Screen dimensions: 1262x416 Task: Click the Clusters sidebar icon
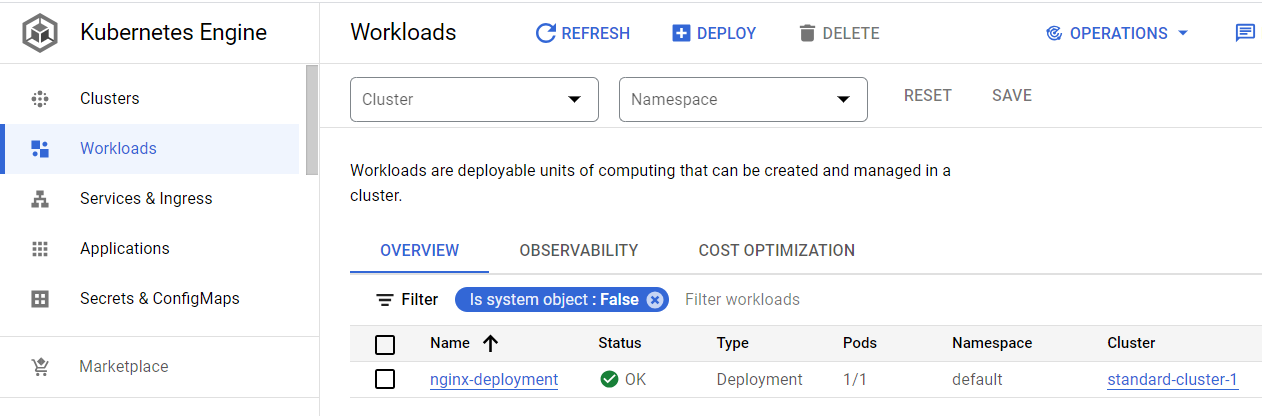[x=40, y=99]
